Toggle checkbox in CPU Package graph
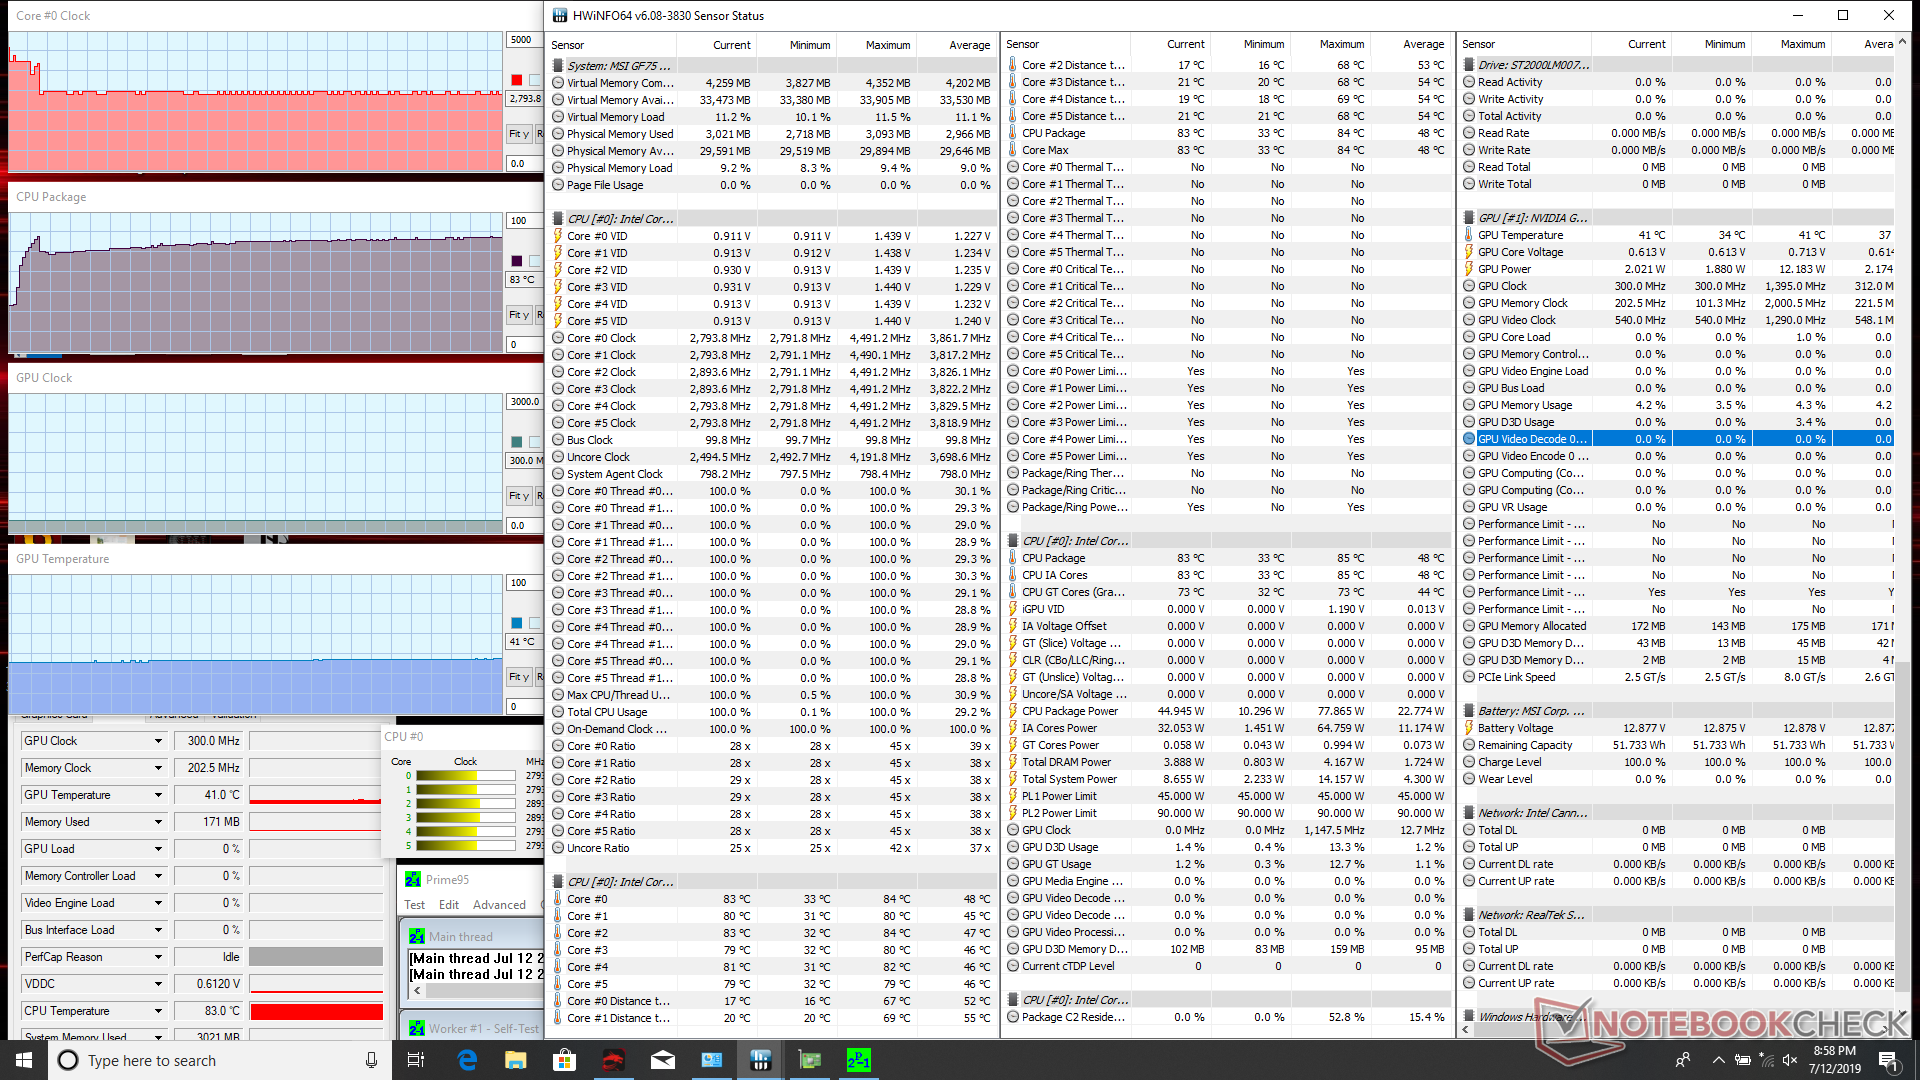Viewport: 1920px width, 1080px height. [535, 261]
